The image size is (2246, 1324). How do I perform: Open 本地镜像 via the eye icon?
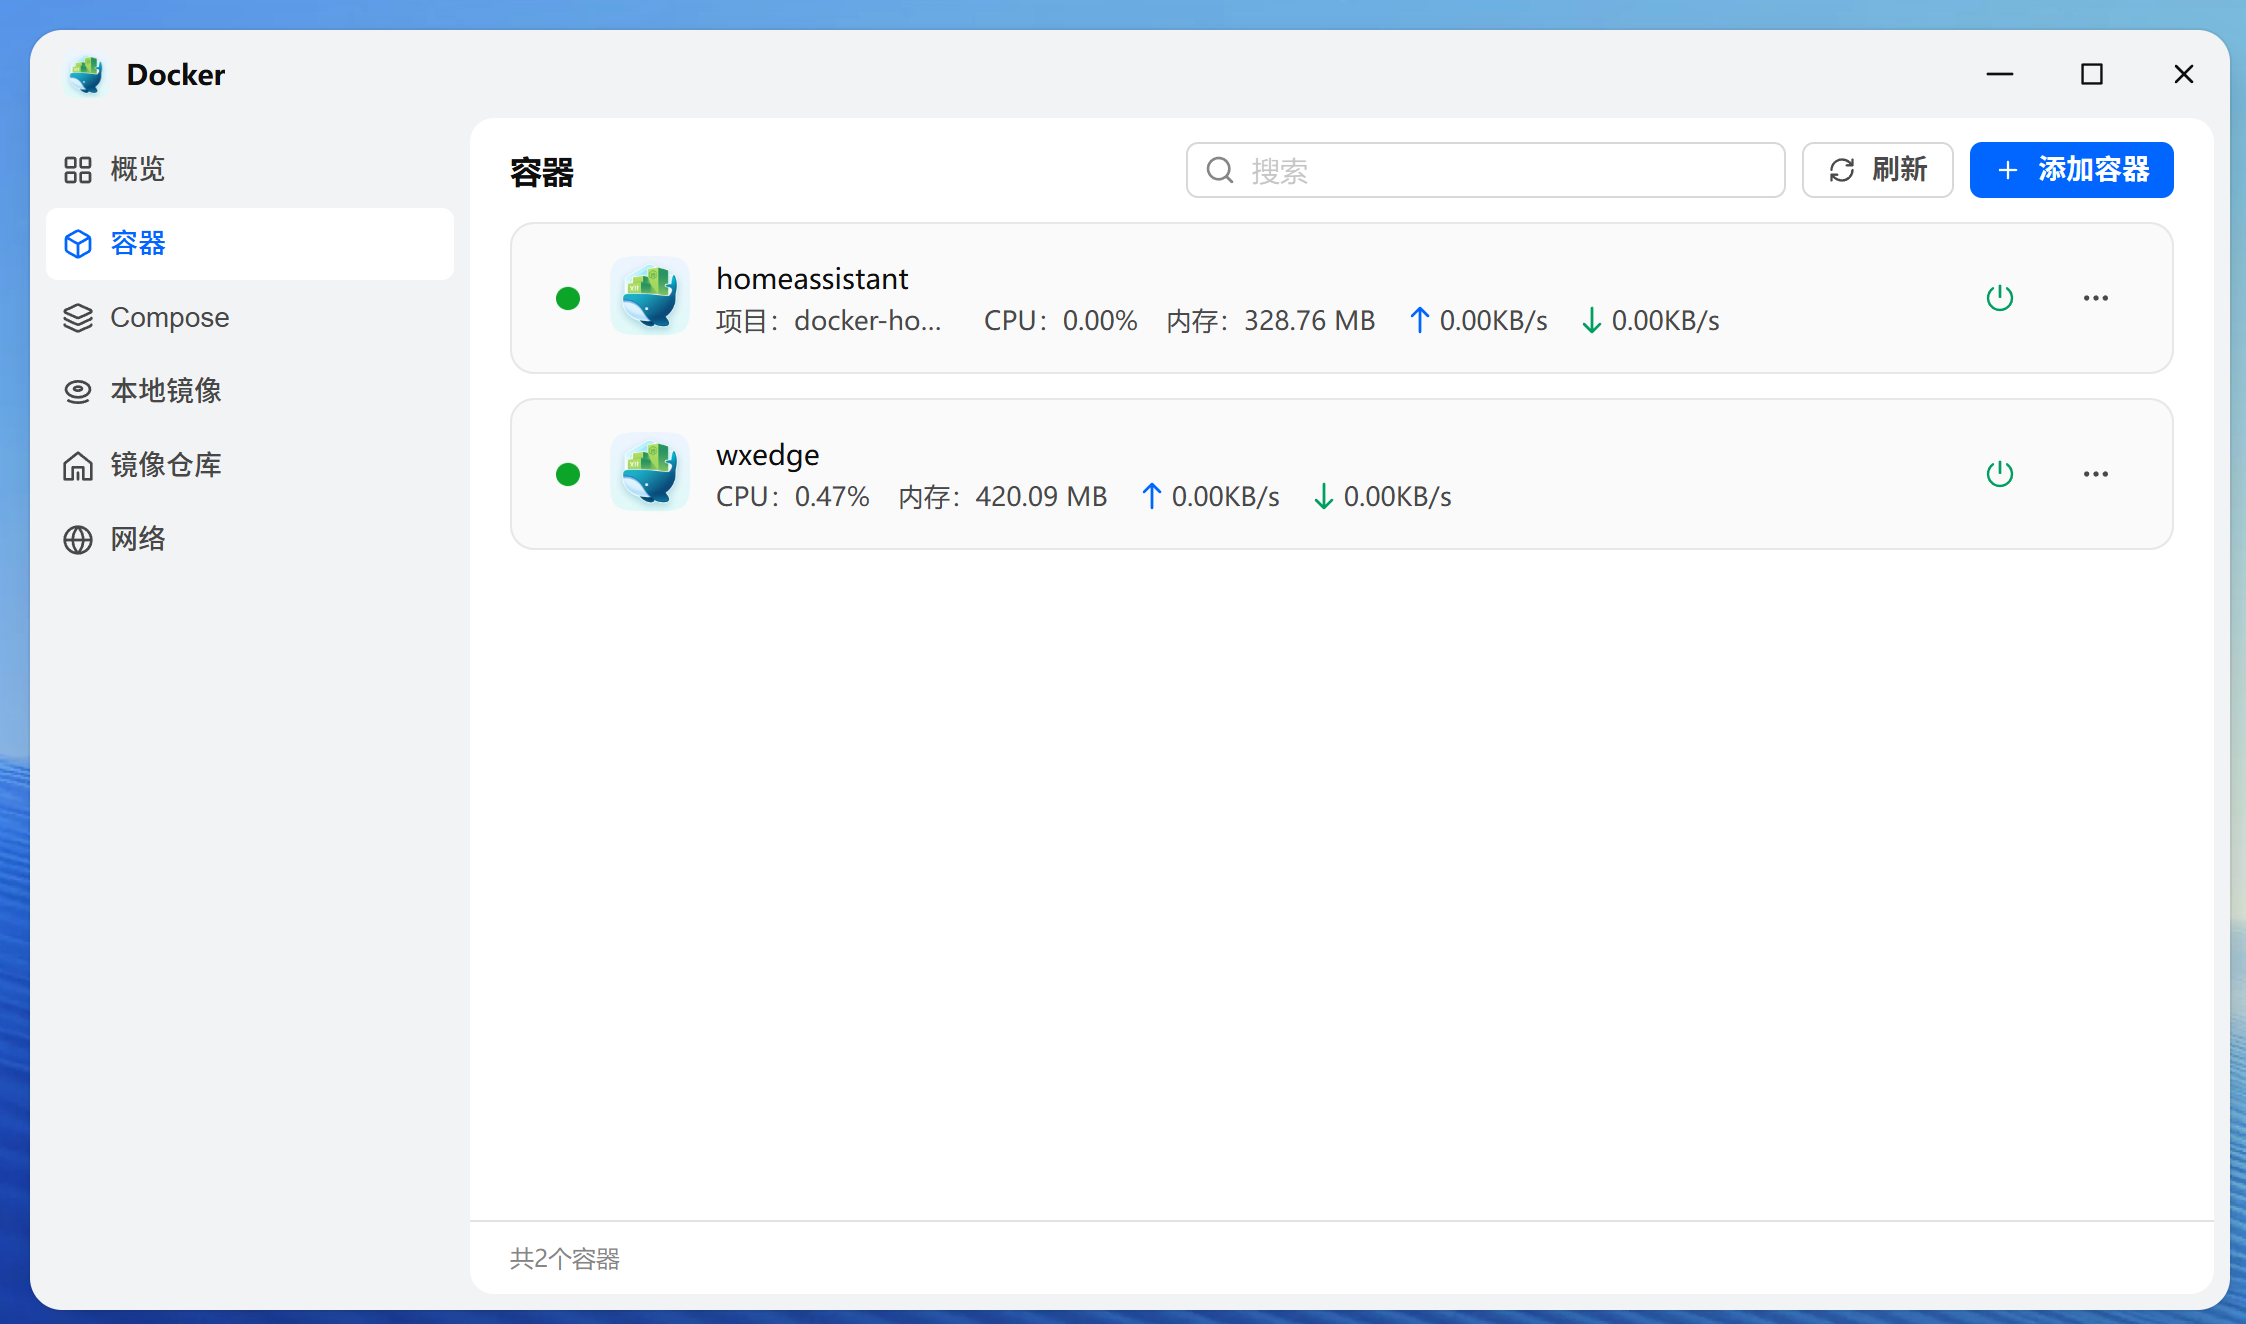click(x=78, y=391)
